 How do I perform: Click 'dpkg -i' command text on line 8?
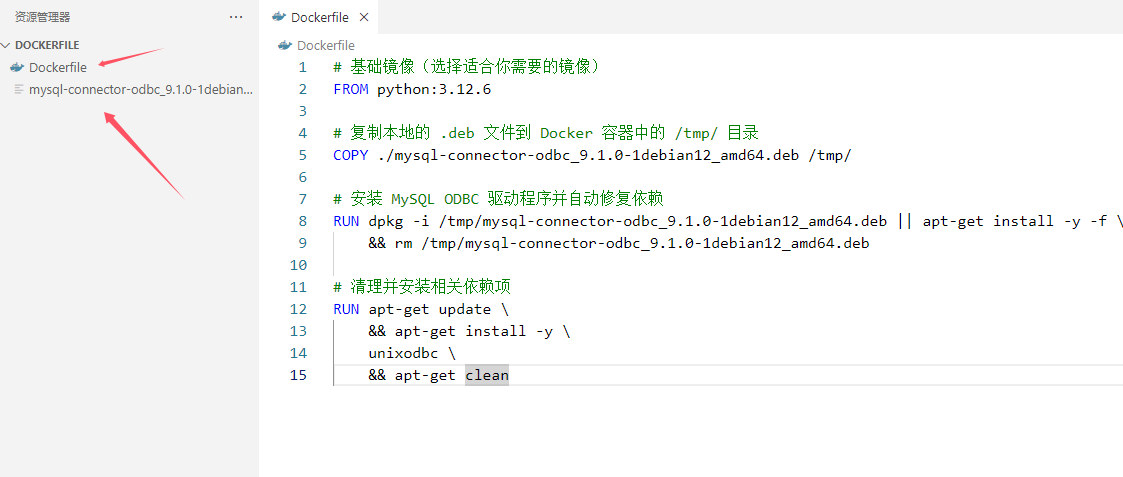point(399,221)
